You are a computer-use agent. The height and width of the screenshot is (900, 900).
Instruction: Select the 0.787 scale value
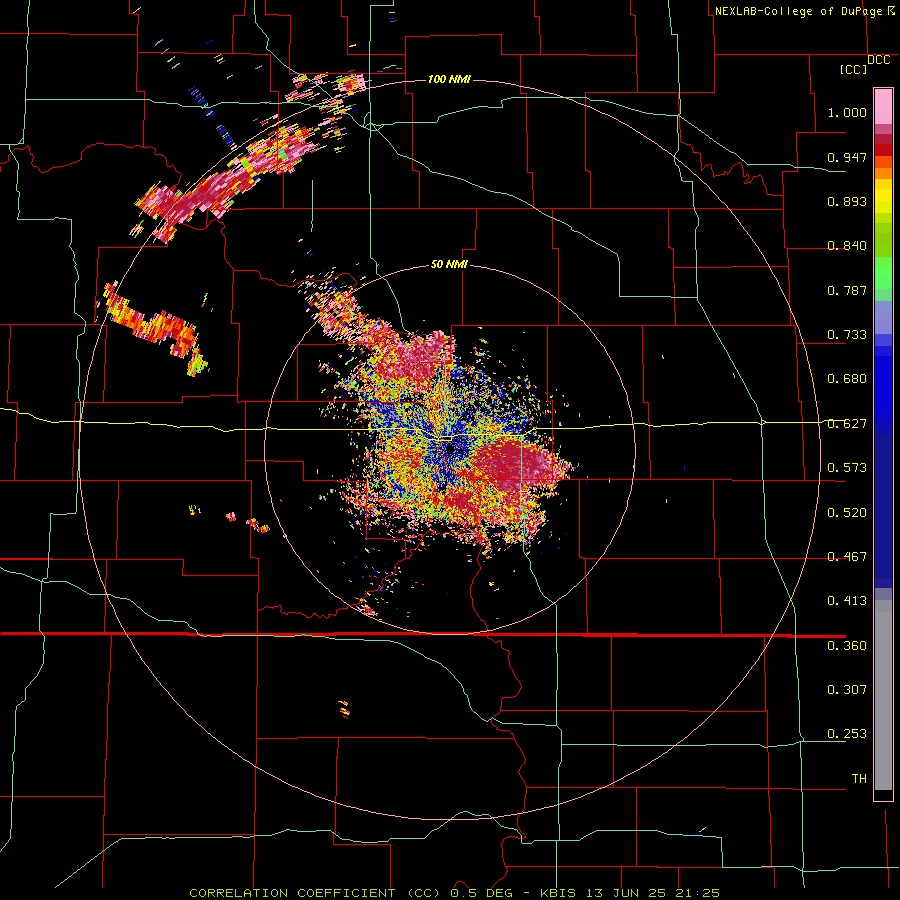tap(847, 290)
